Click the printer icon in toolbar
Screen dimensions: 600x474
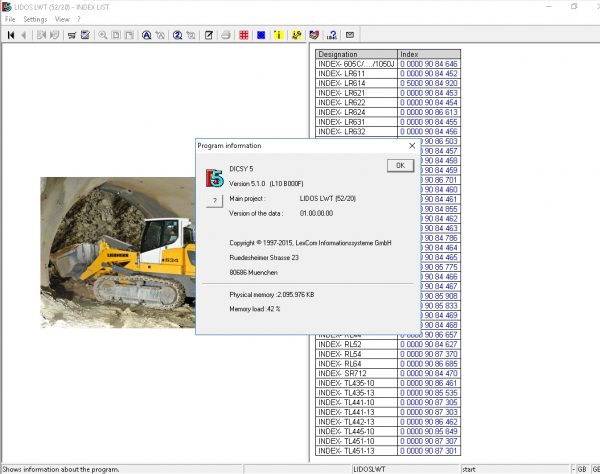pyautogui.click(x=226, y=35)
